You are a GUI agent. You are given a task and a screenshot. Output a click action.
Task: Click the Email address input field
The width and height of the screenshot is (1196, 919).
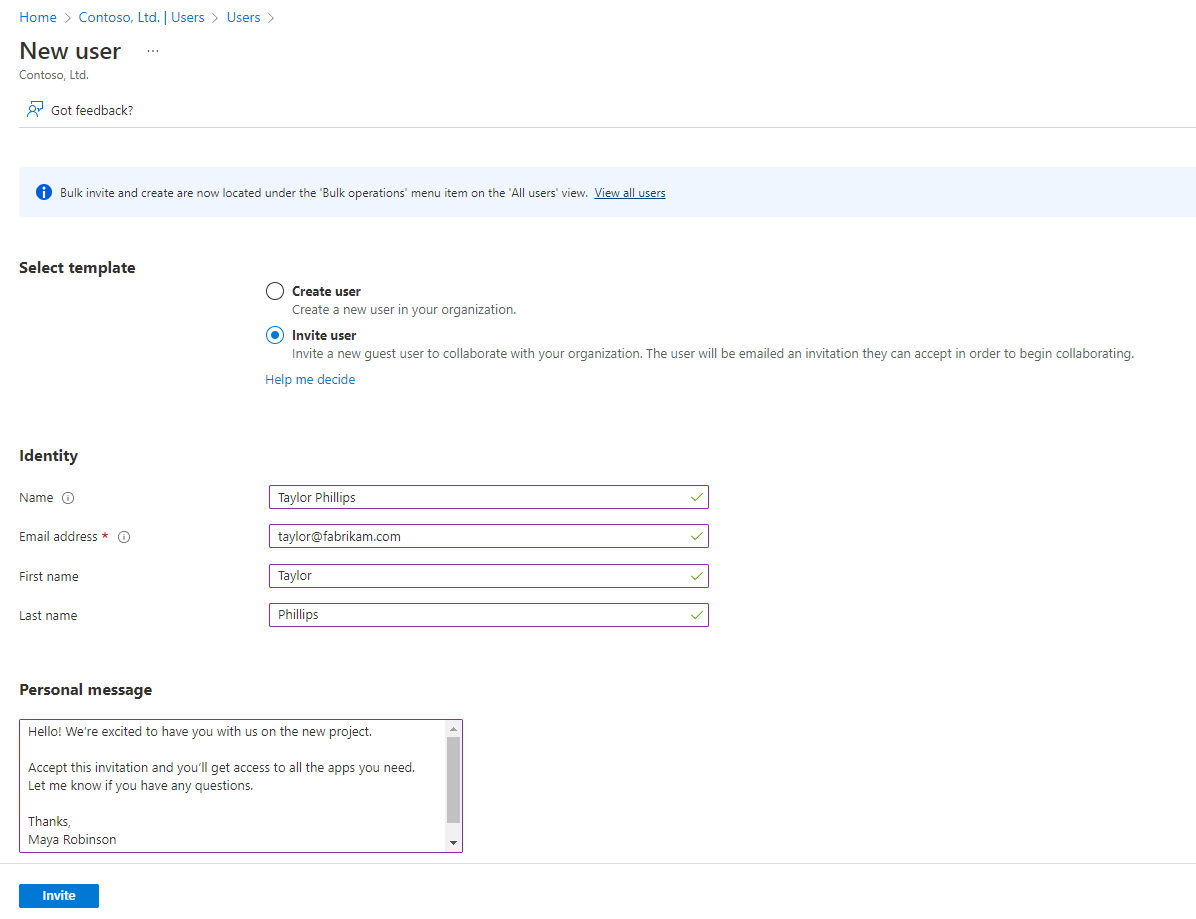[489, 536]
